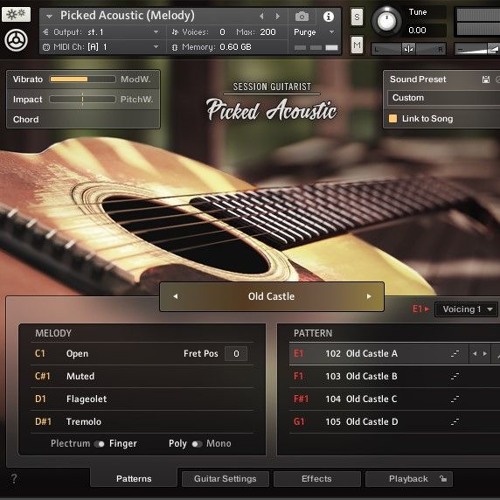The image size is (500, 500).
Task: Toggle the Plectrum/Finger switch
Action: (x=99, y=444)
